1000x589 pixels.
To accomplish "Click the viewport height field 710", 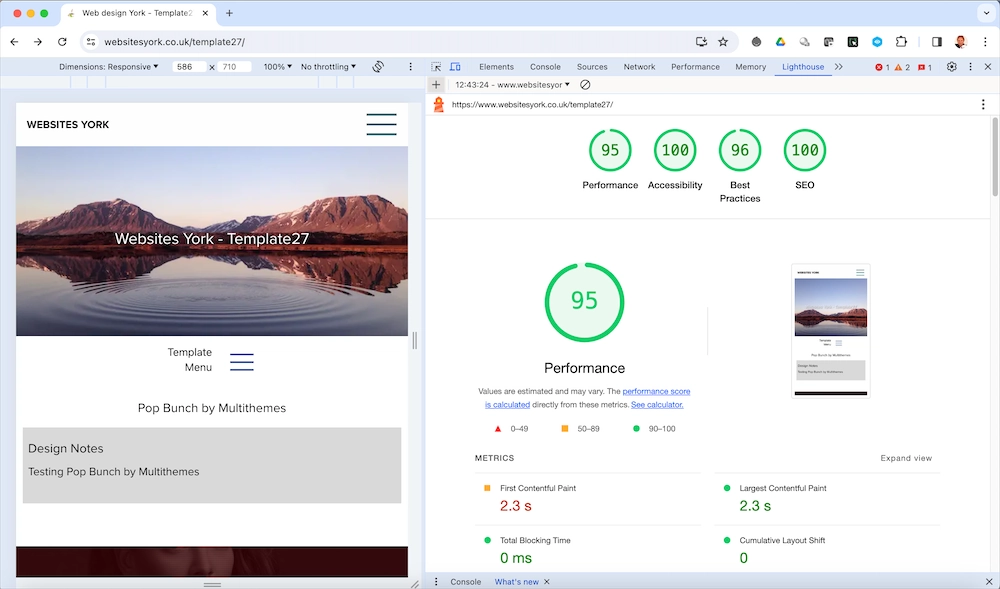I will (234, 67).
